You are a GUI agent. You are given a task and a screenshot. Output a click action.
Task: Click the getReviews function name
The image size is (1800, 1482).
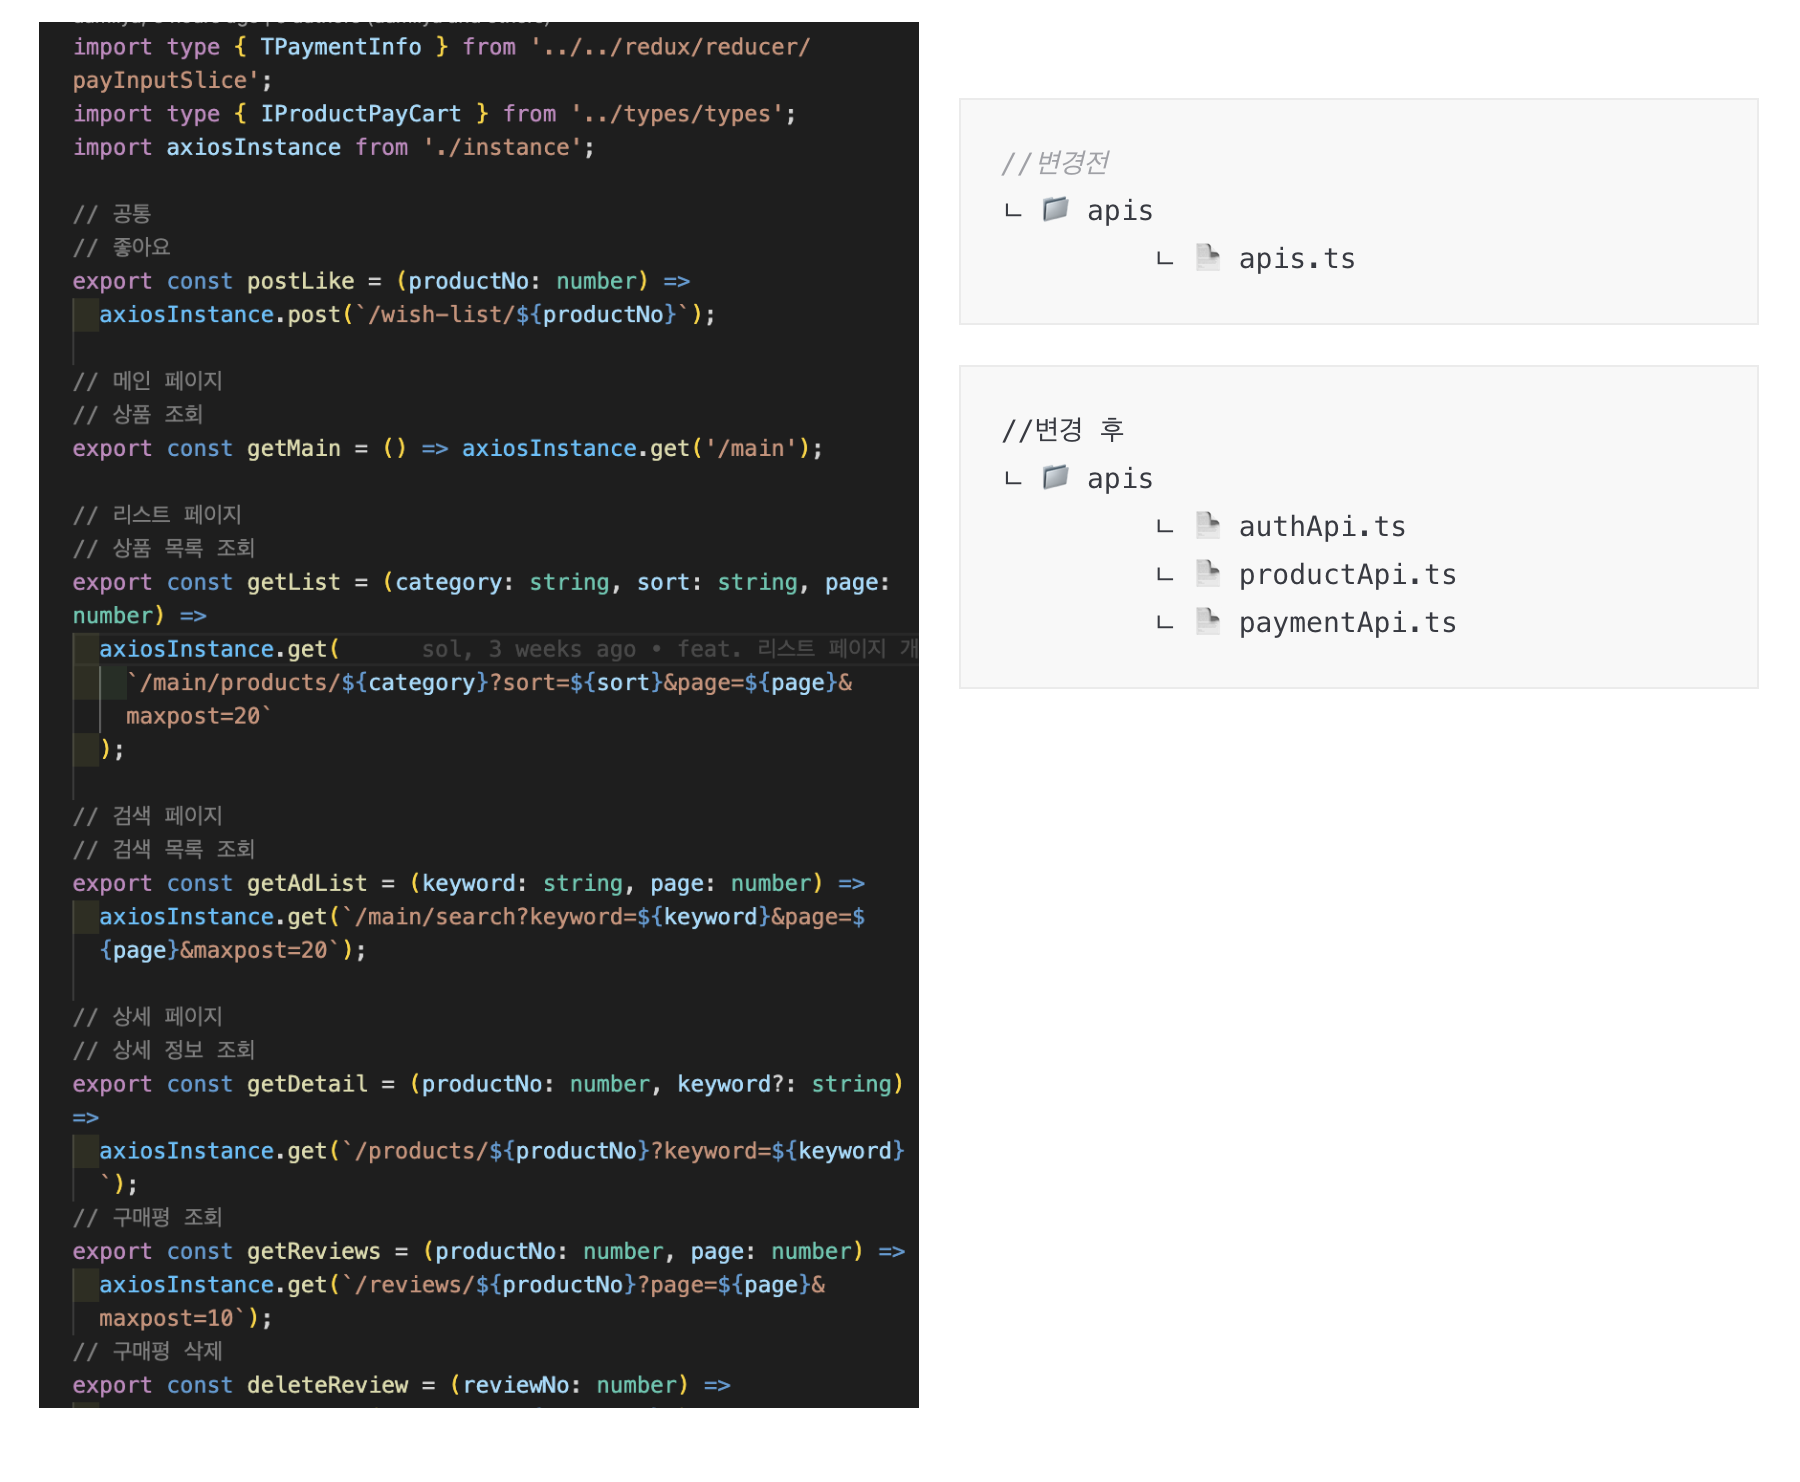click(x=313, y=1251)
